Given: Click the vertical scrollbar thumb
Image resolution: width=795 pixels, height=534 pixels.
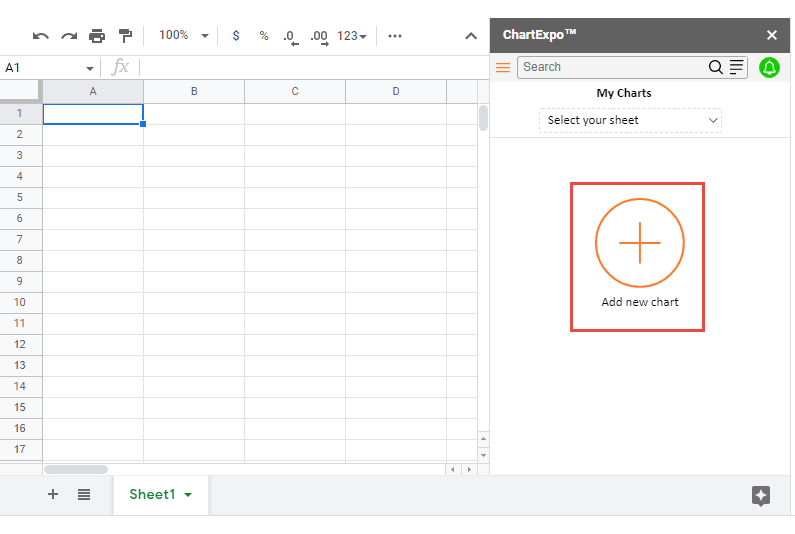Looking at the screenshot, I should (x=483, y=118).
